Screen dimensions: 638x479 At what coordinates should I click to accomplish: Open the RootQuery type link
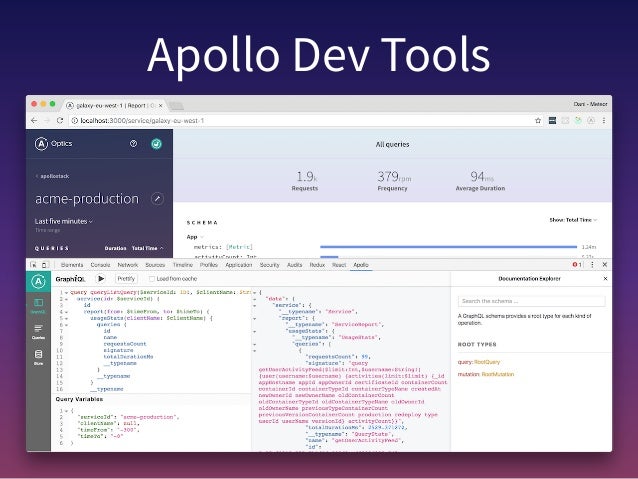pyautogui.click(x=487, y=362)
